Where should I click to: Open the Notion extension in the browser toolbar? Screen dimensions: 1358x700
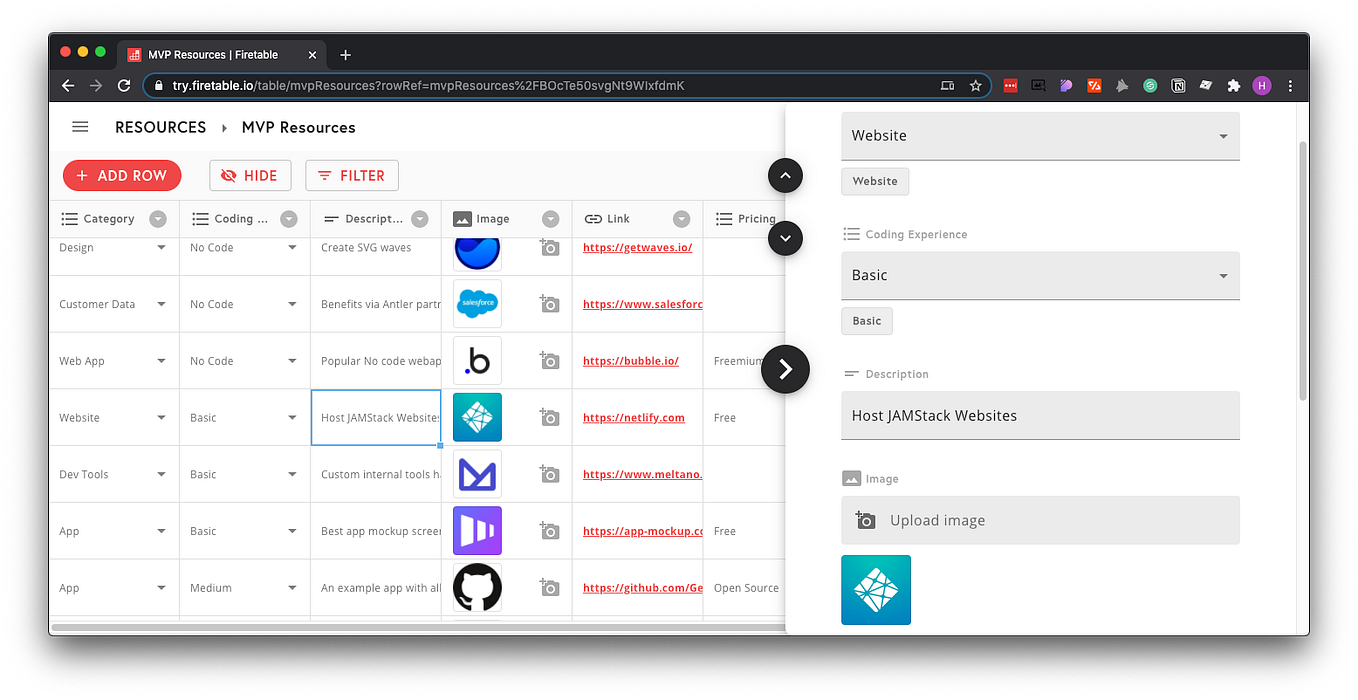click(1178, 85)
